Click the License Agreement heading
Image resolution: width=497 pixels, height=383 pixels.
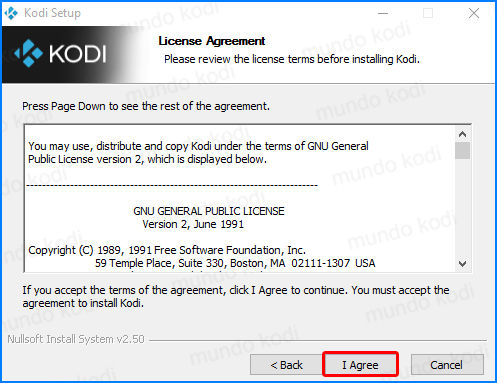212,41
